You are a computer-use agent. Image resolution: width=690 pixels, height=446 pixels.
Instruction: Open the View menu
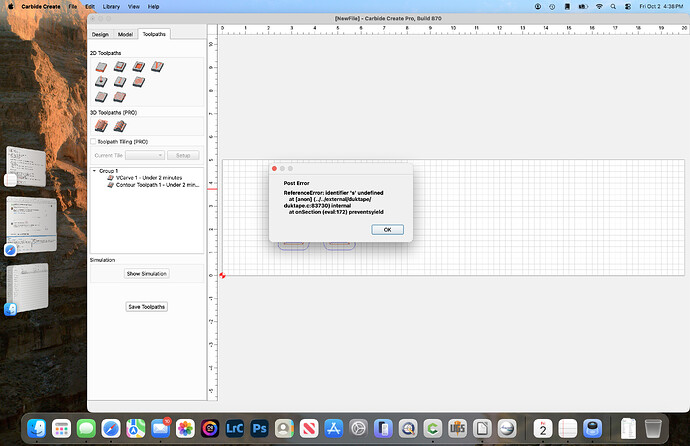coord(134,7)
